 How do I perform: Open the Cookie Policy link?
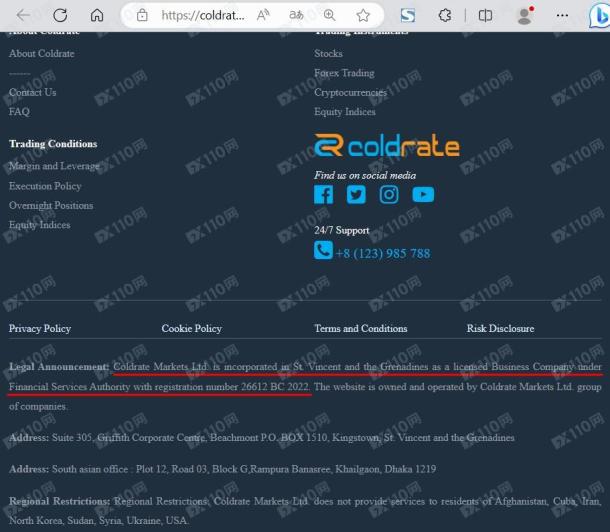pos(192,329)
